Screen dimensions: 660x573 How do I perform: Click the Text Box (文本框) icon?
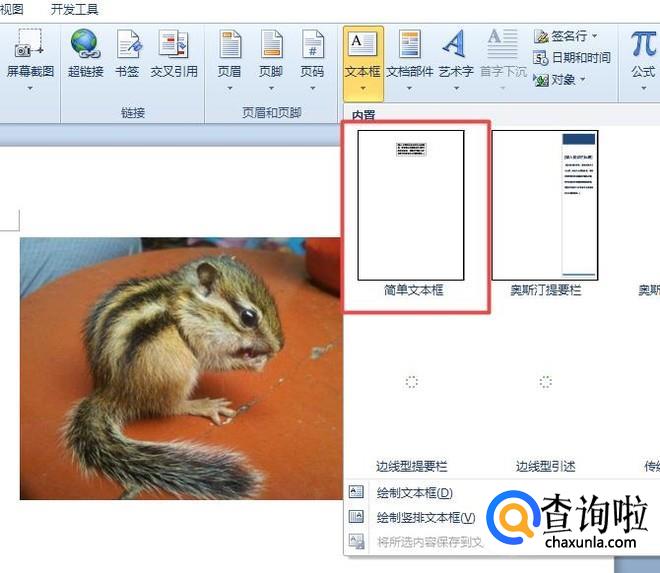(362, 44)
